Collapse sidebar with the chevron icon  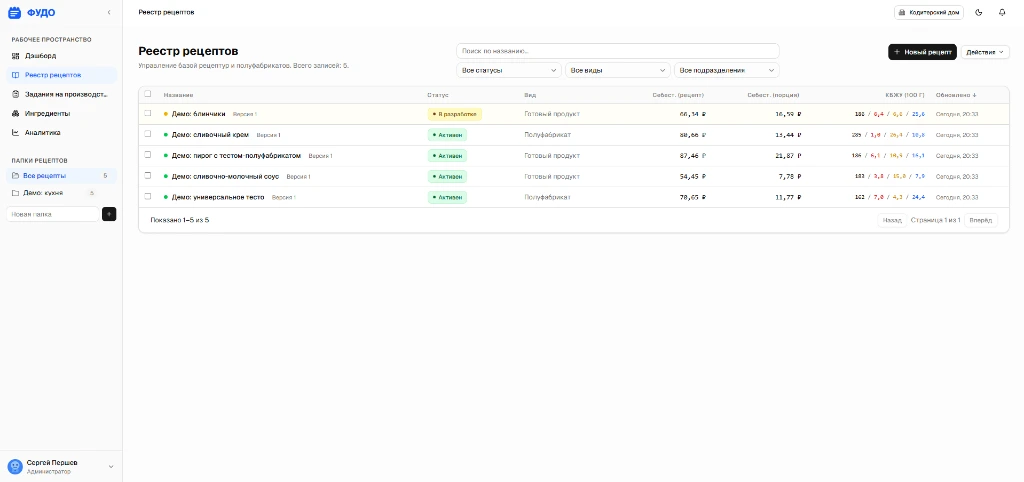click(109, 12)
